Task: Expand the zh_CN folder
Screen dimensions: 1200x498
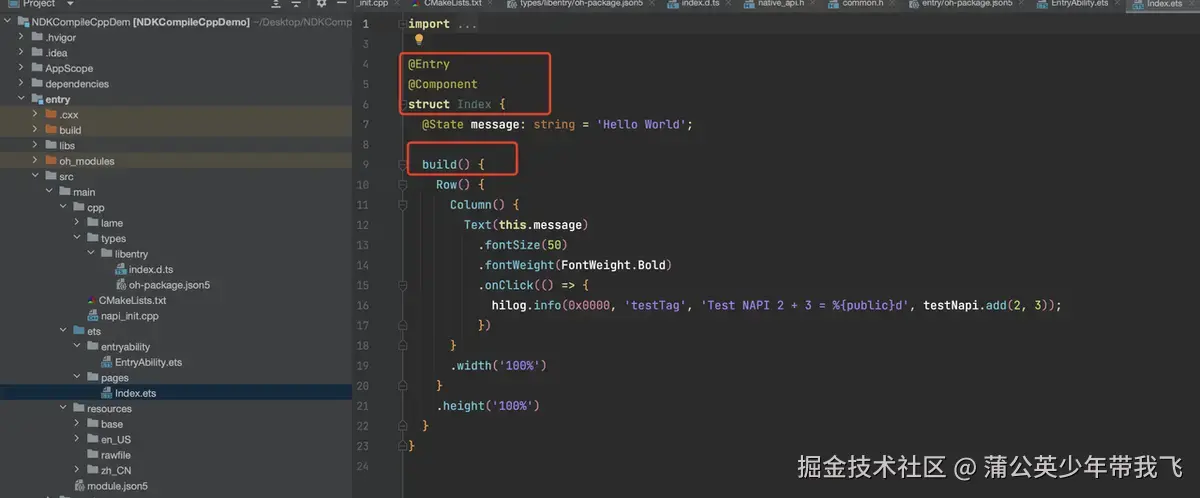Action: [x=78, y=470]
